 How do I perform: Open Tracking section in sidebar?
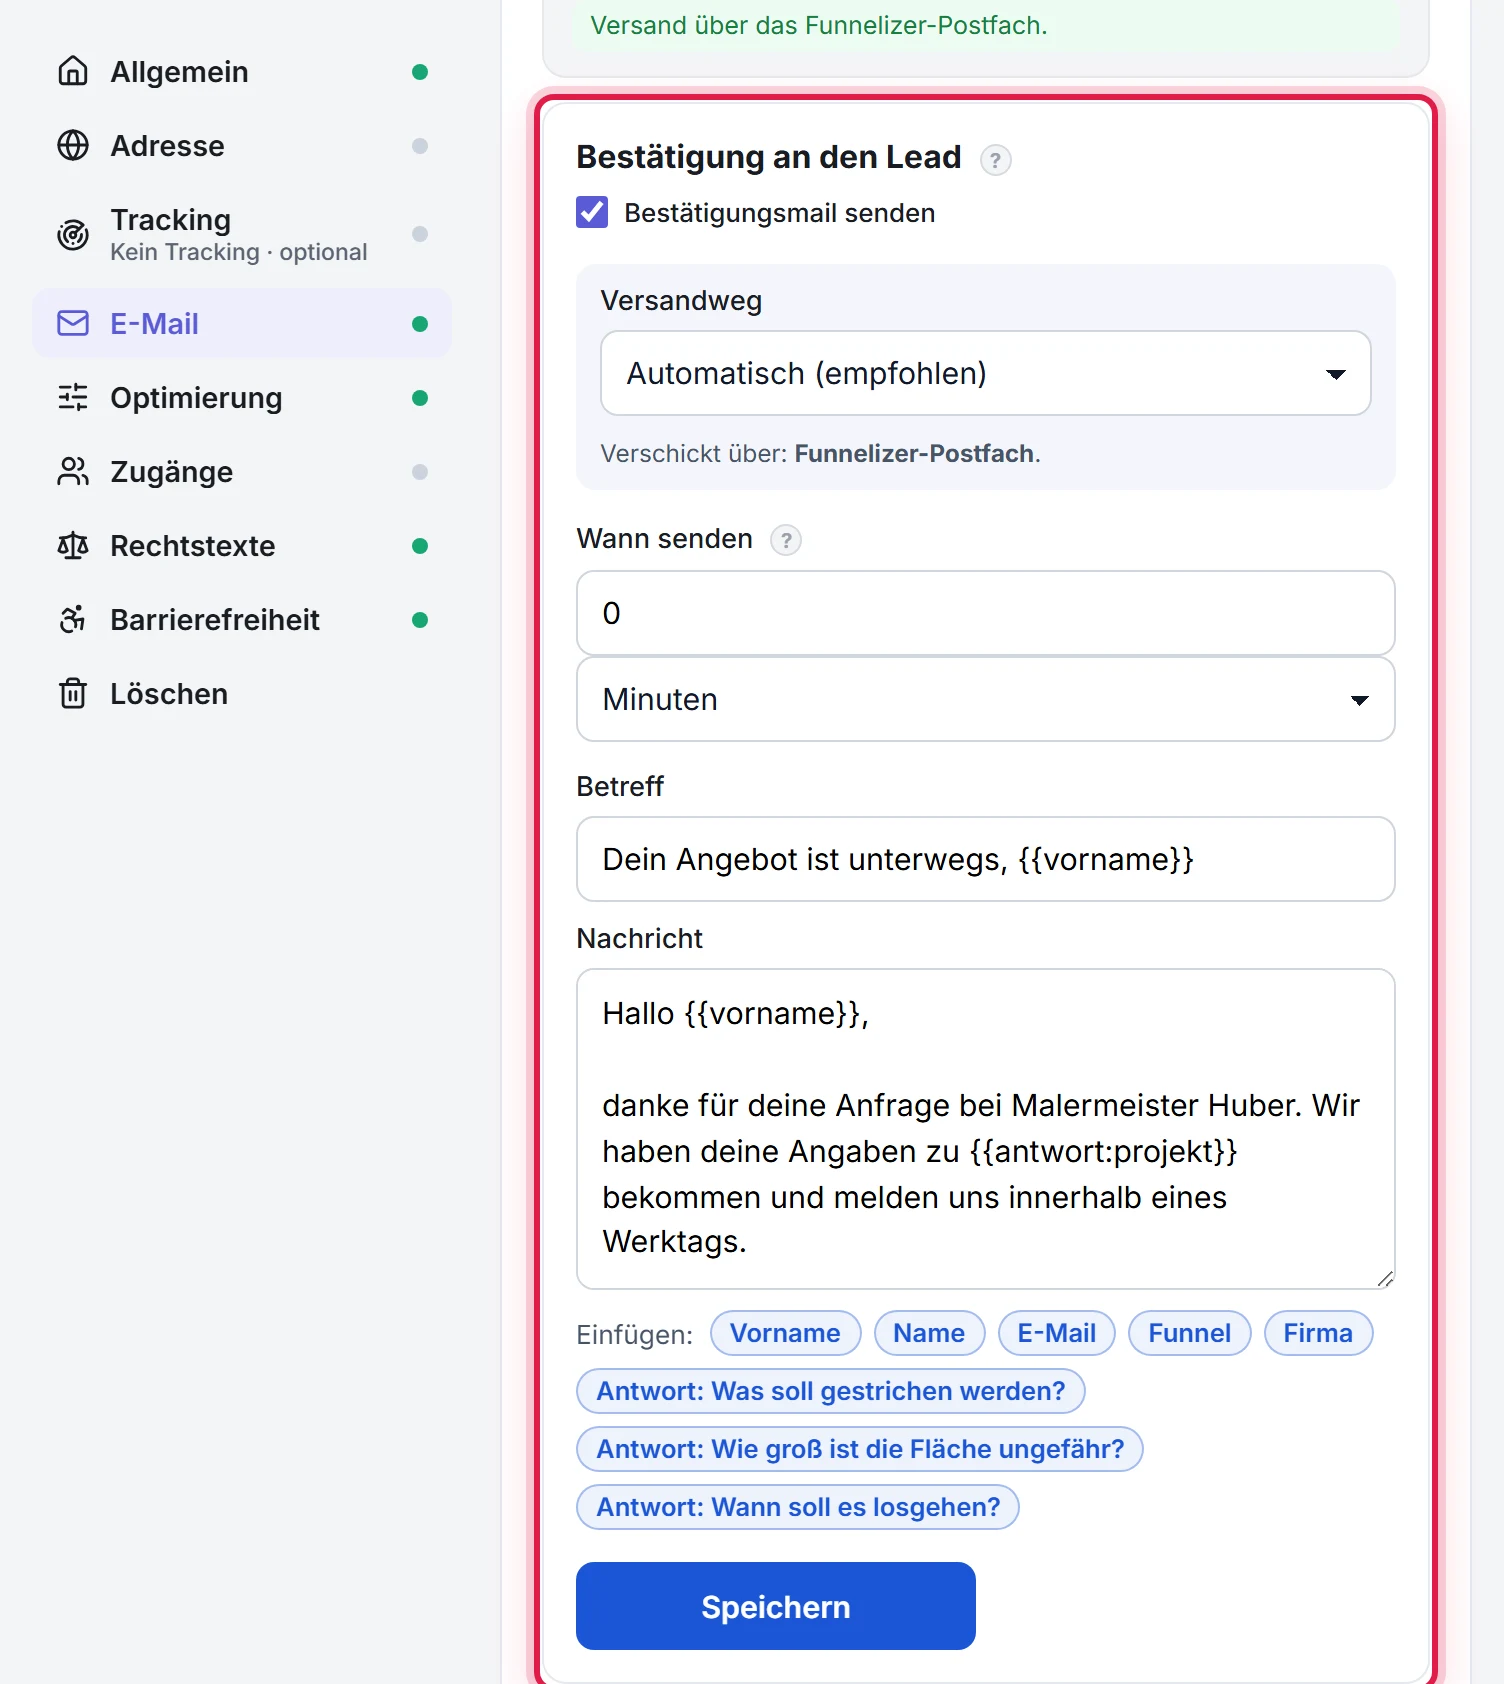242,235
